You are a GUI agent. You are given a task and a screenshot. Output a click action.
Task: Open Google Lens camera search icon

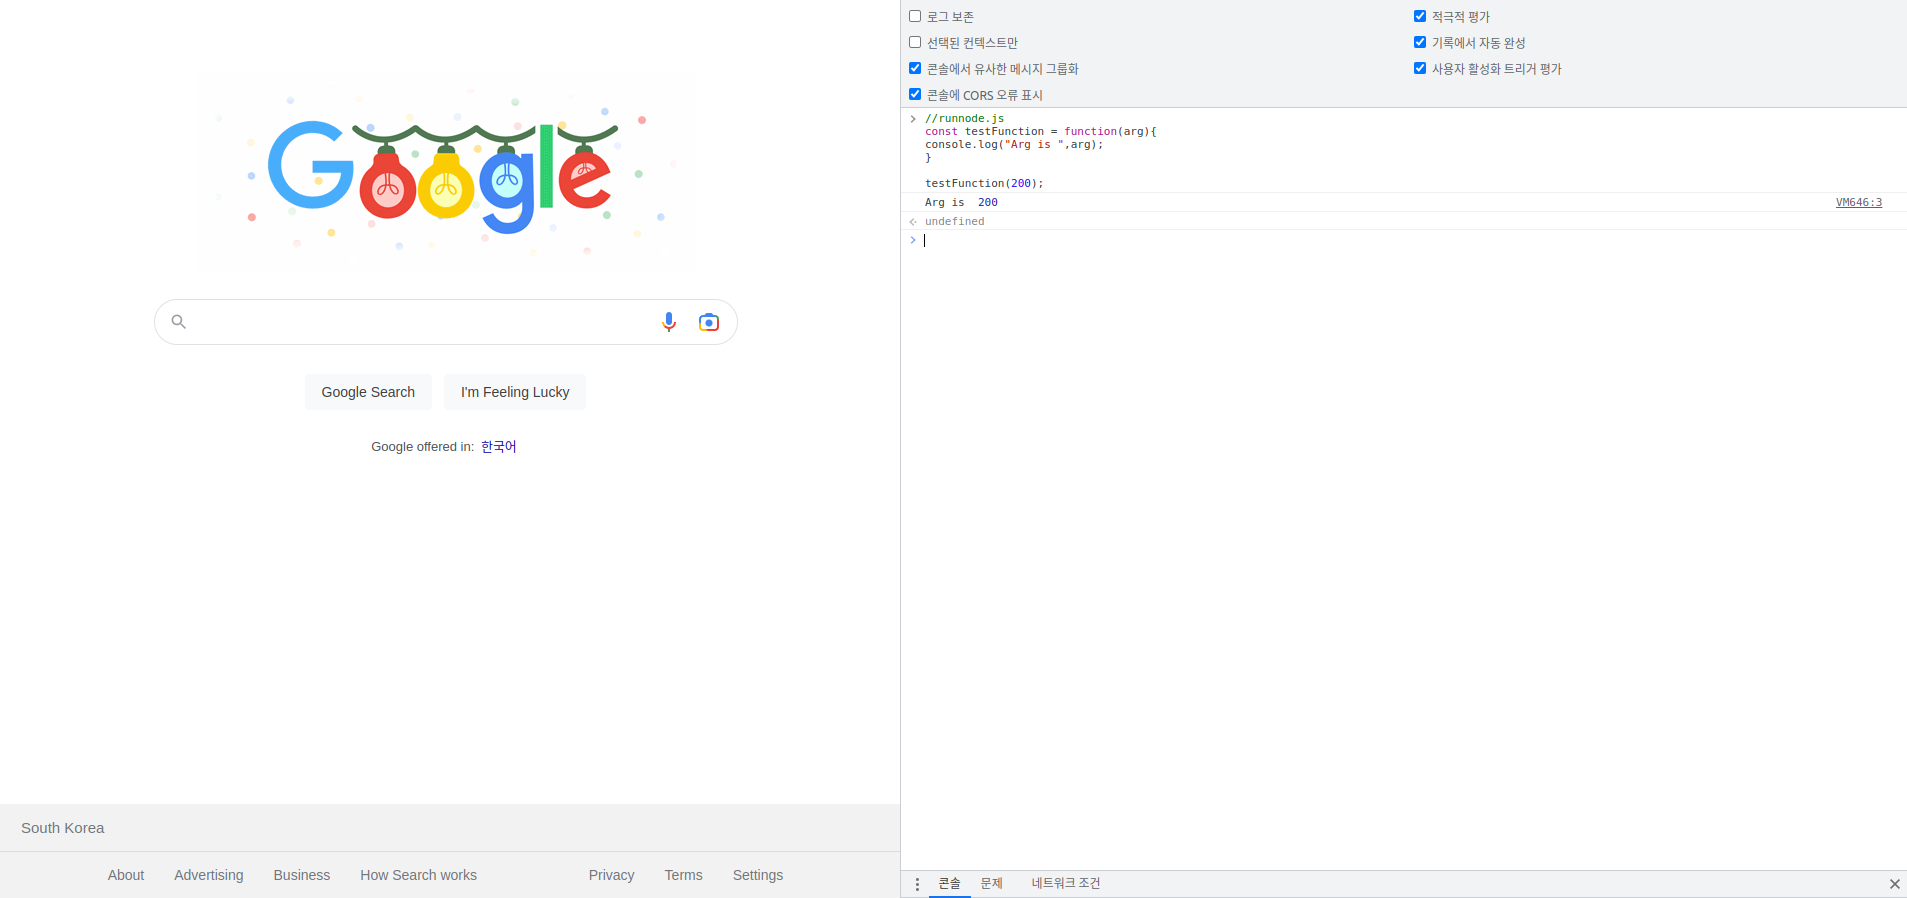click(x=709, y=322)
